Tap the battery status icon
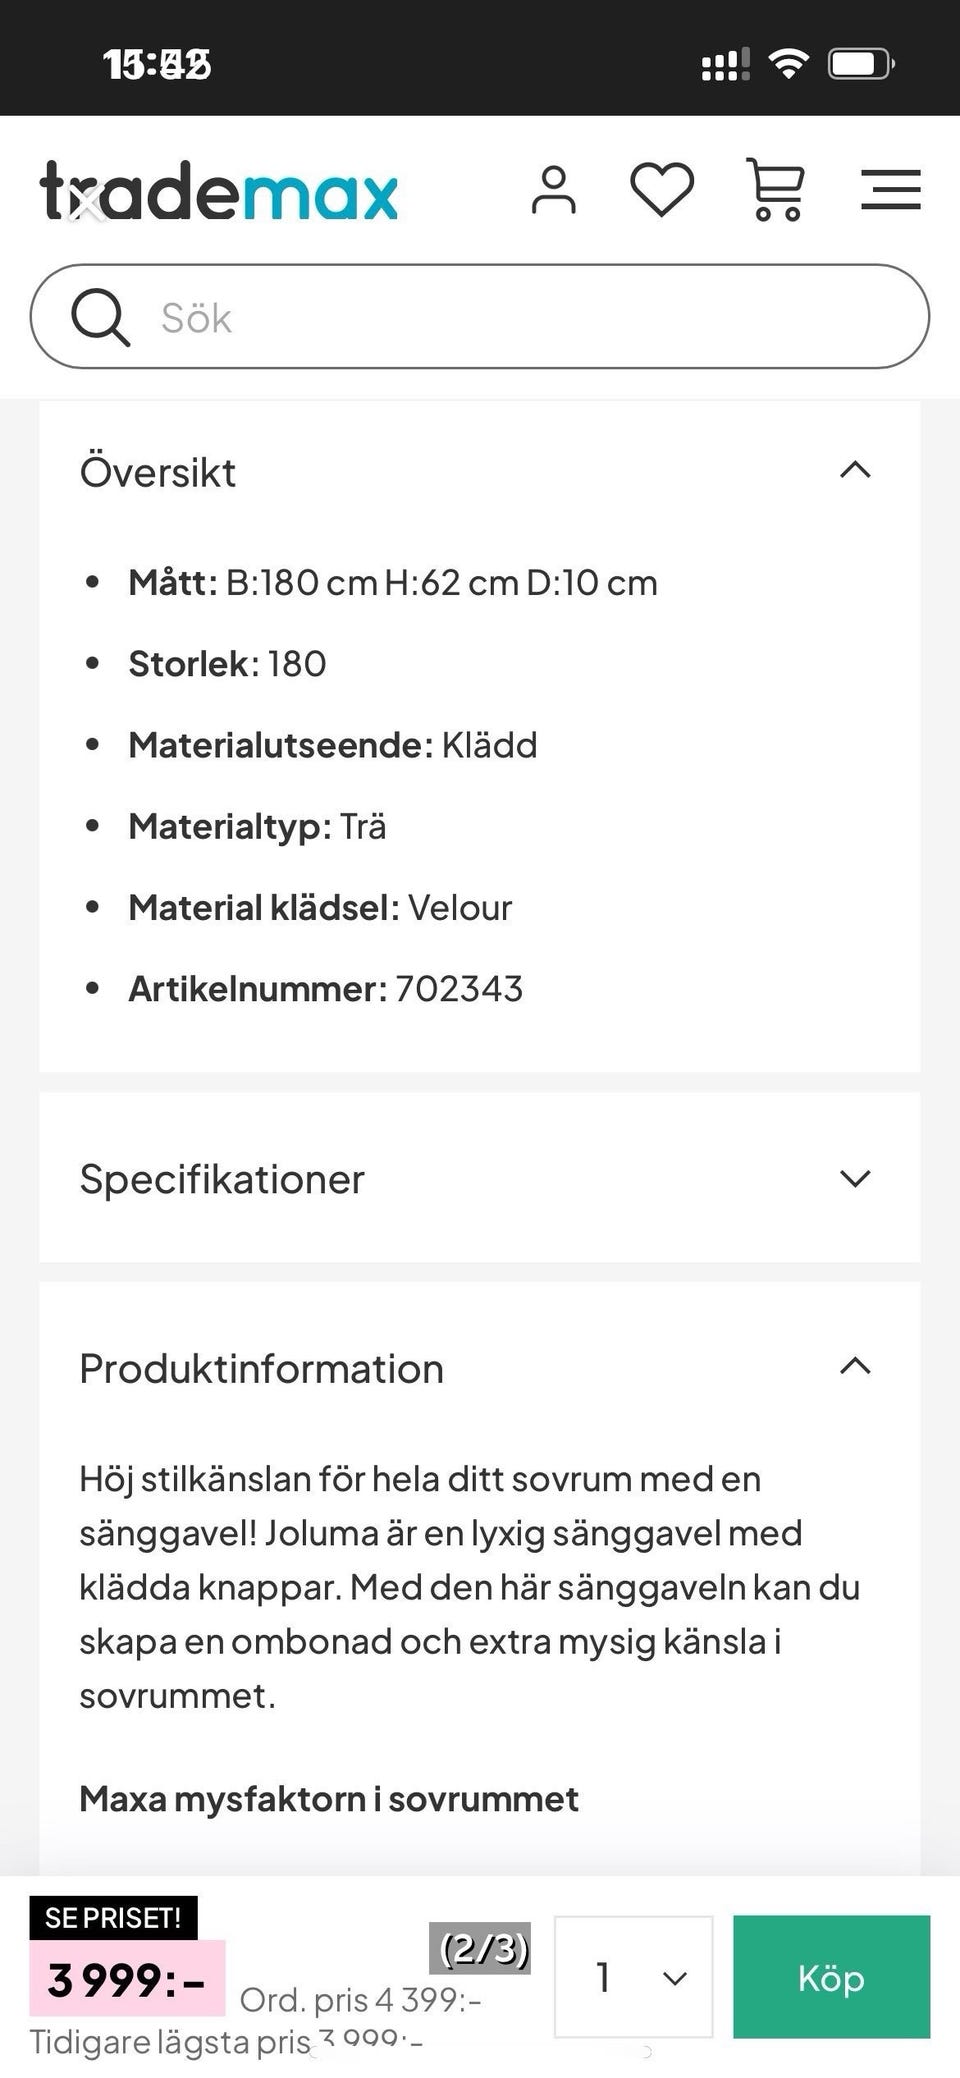Image resolution: width=960 pixels, height=2078 pixels. [860, 65]
